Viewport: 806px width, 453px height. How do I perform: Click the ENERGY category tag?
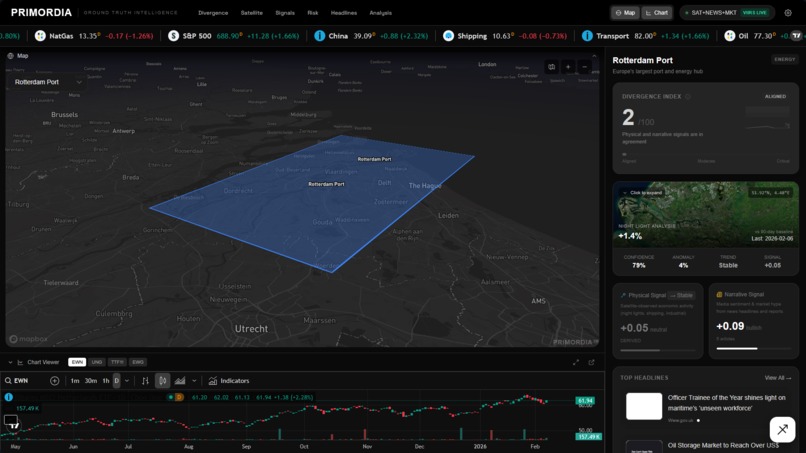click(x=784, y=60)
